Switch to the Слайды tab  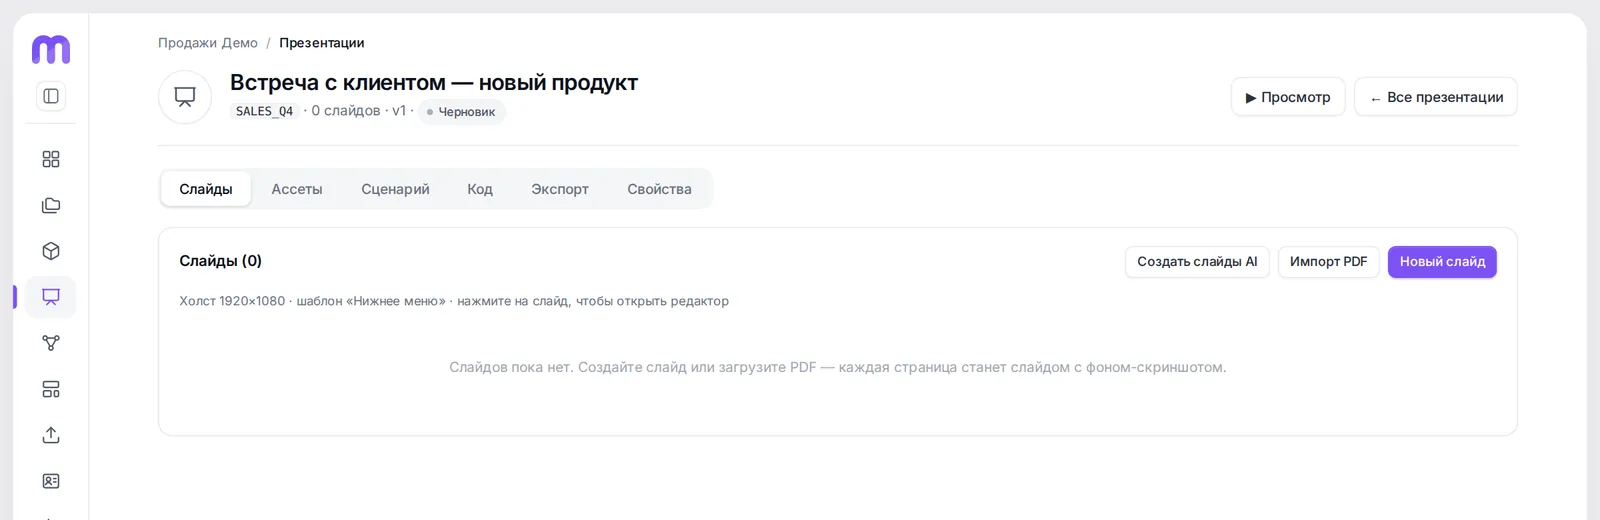click(206, 189)
